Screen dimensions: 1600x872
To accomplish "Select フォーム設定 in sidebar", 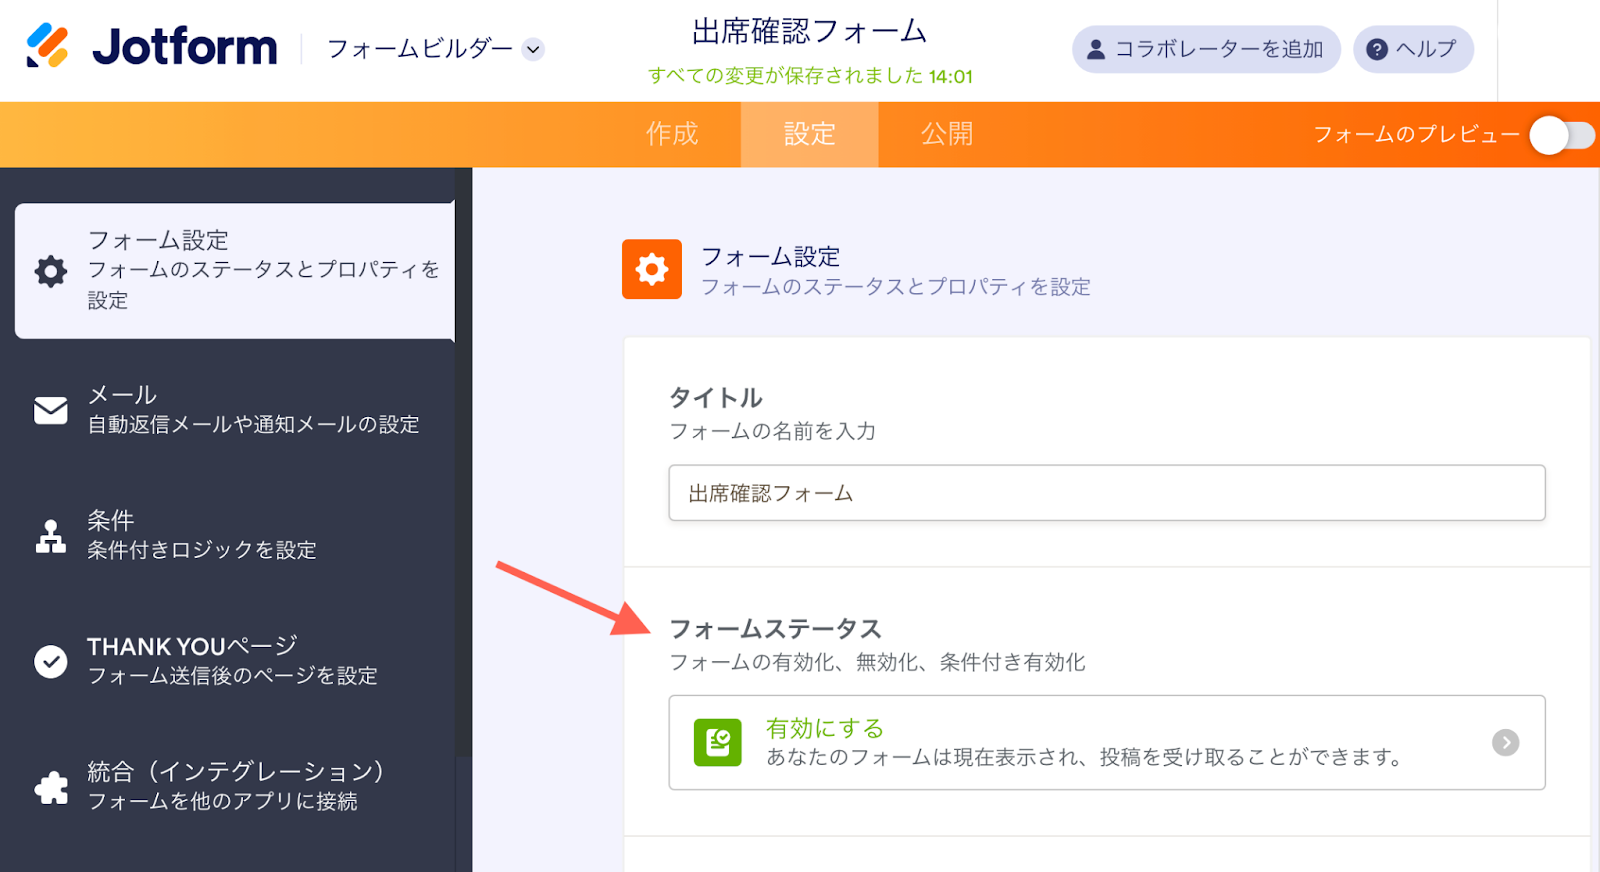I will point(235,271).
